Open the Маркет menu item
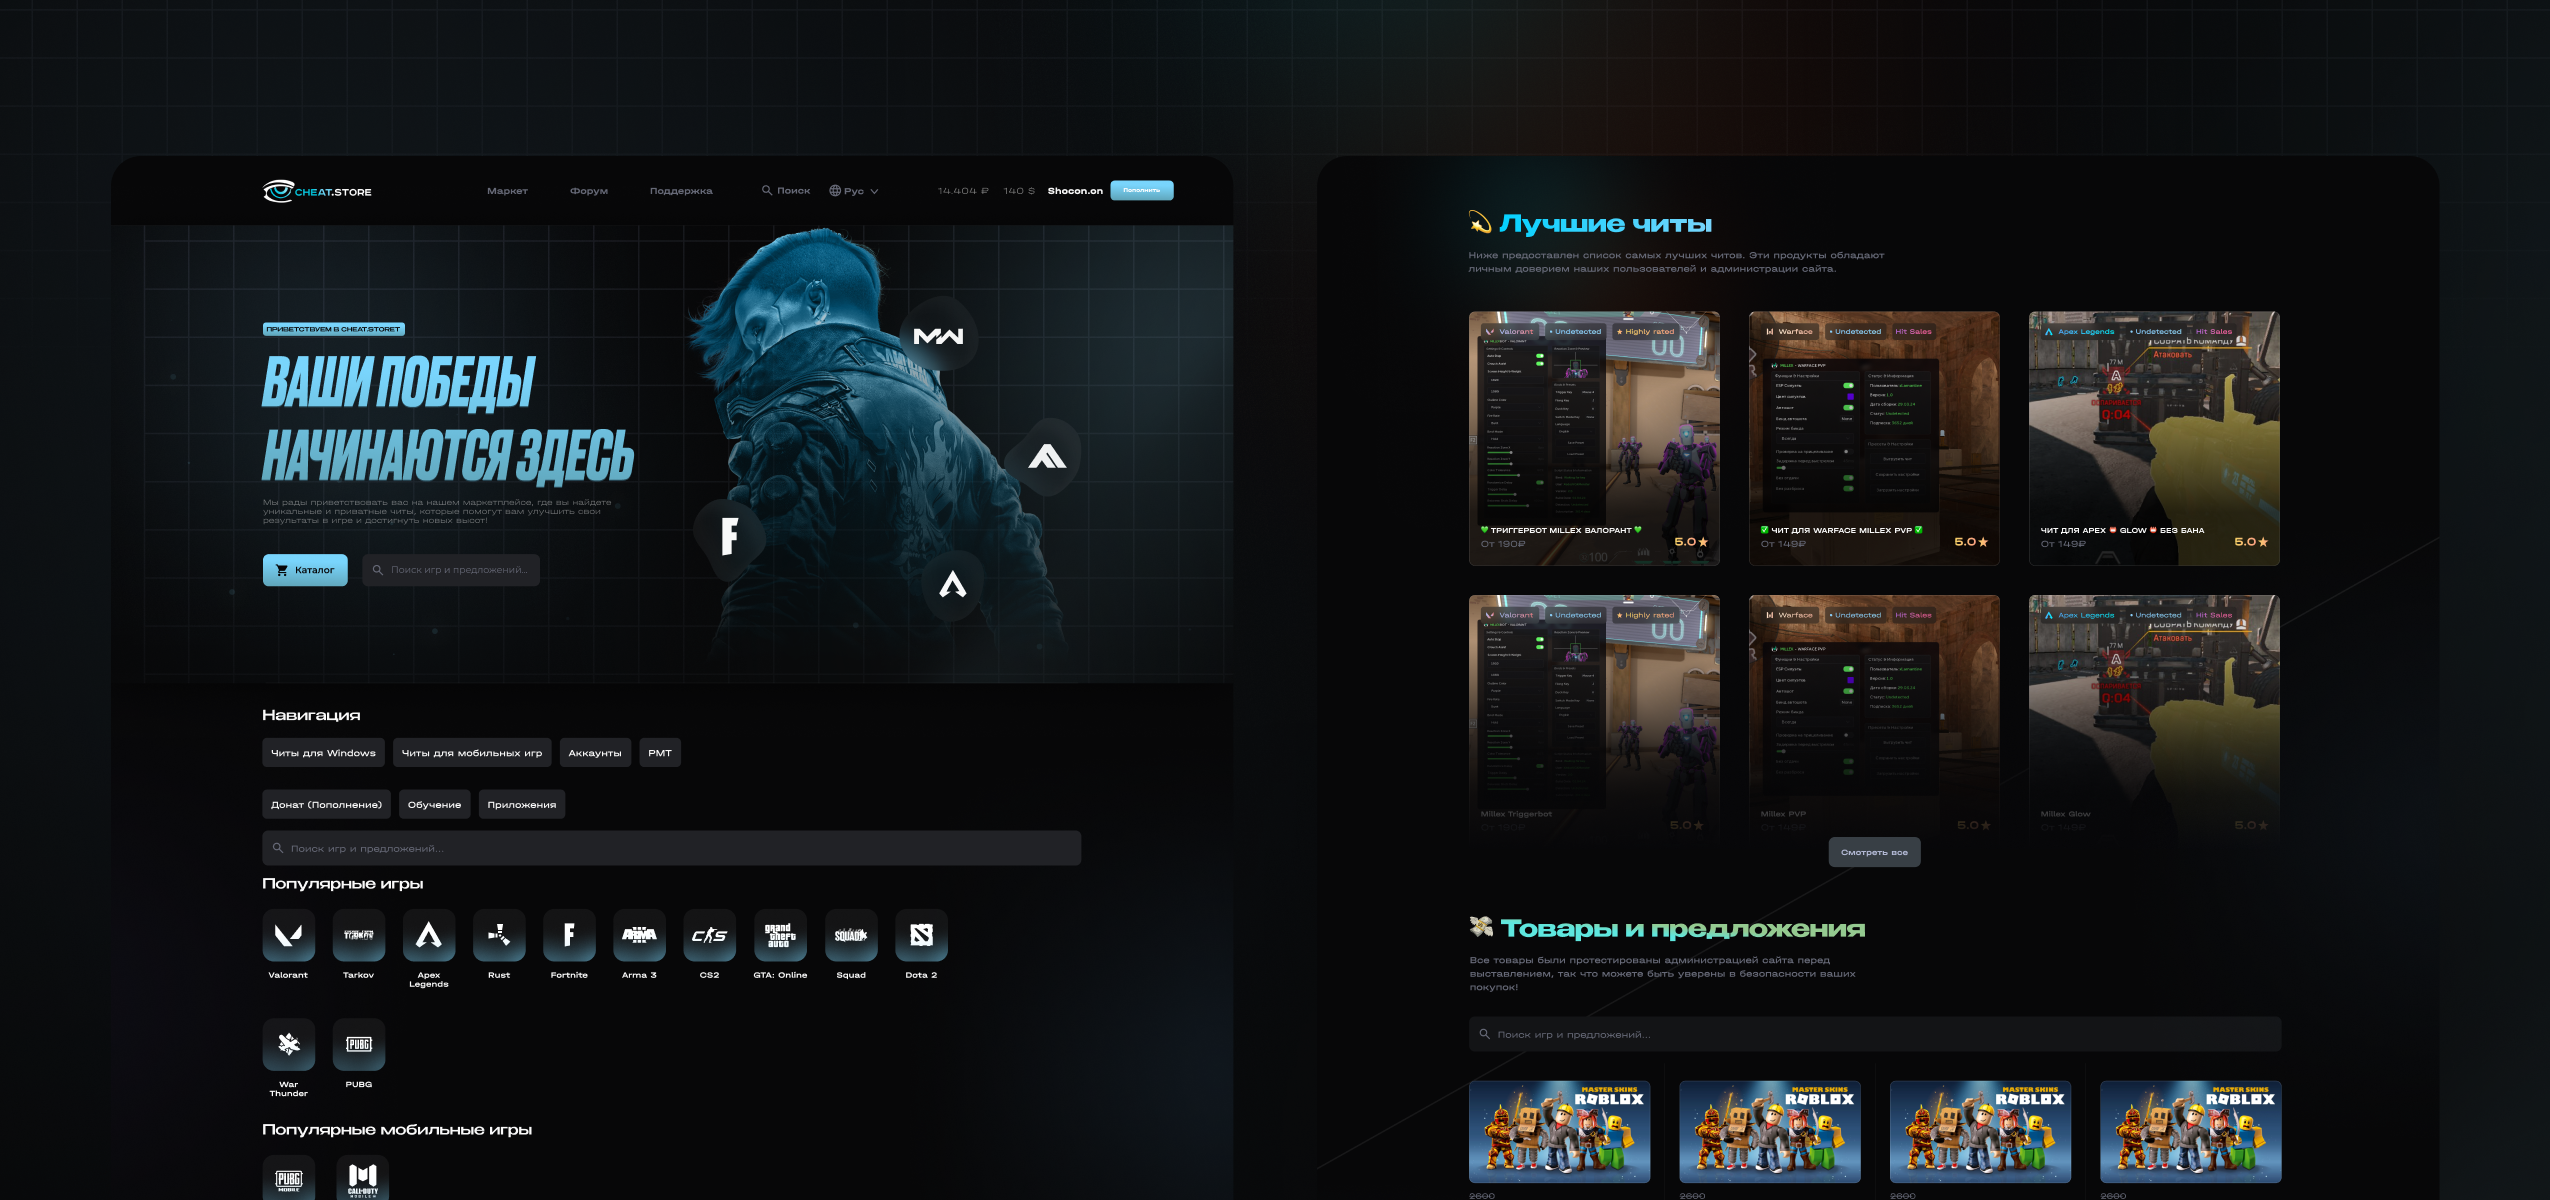2550x1200 pixels. 507,191
